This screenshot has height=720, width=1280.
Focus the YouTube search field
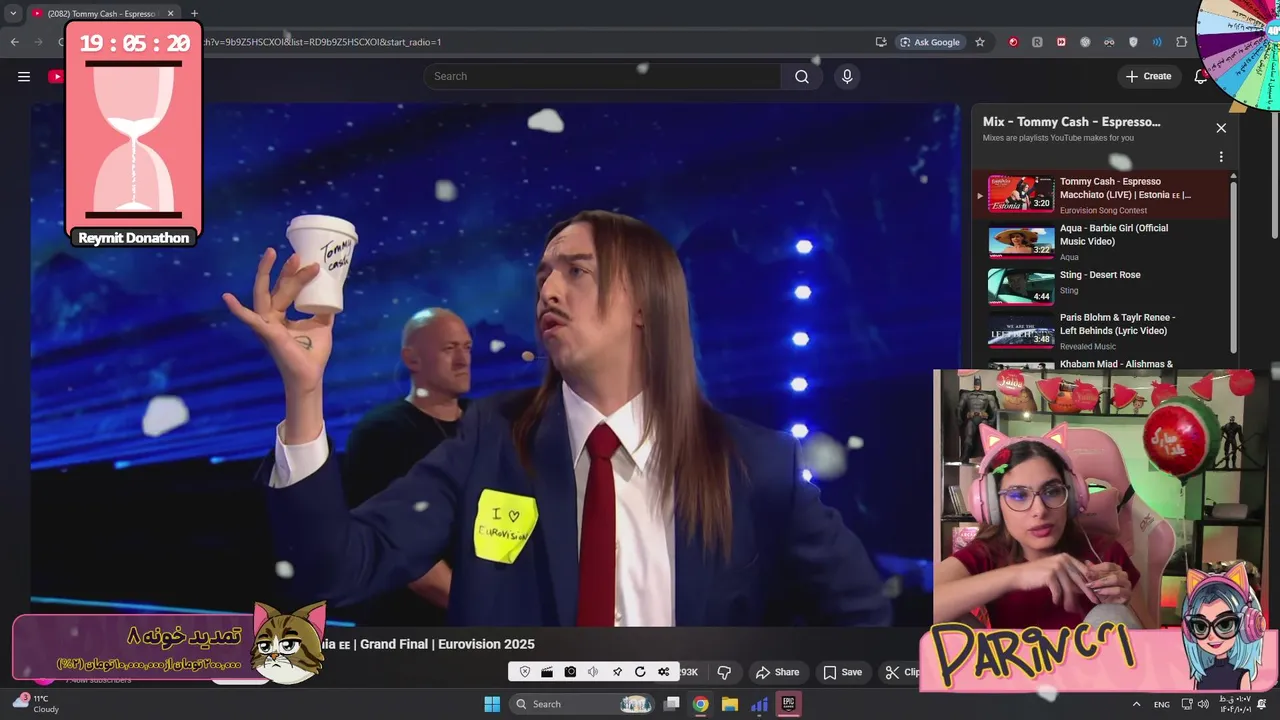(602, 76)
